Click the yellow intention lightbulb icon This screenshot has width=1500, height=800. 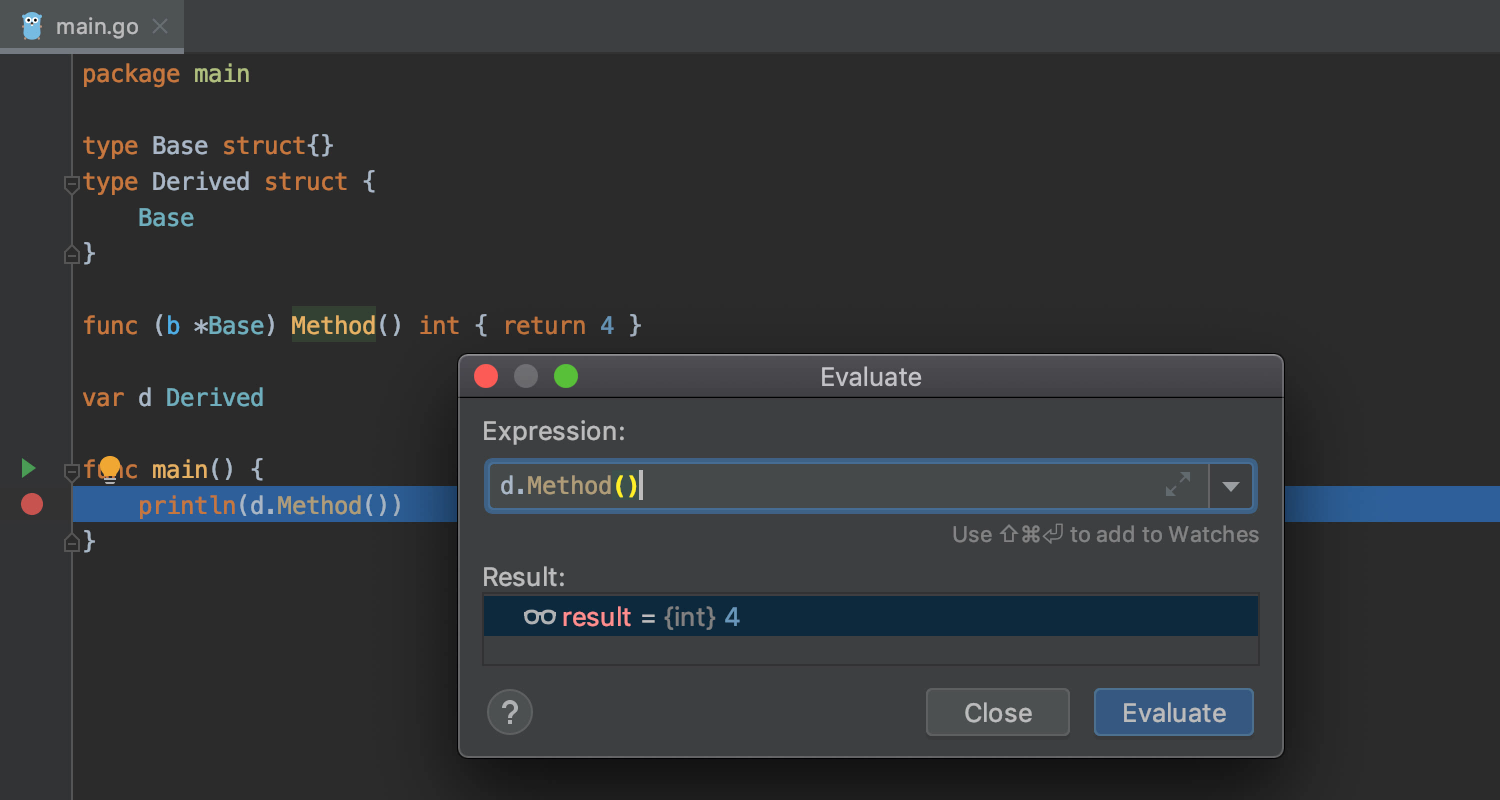(x=109, y=468)
